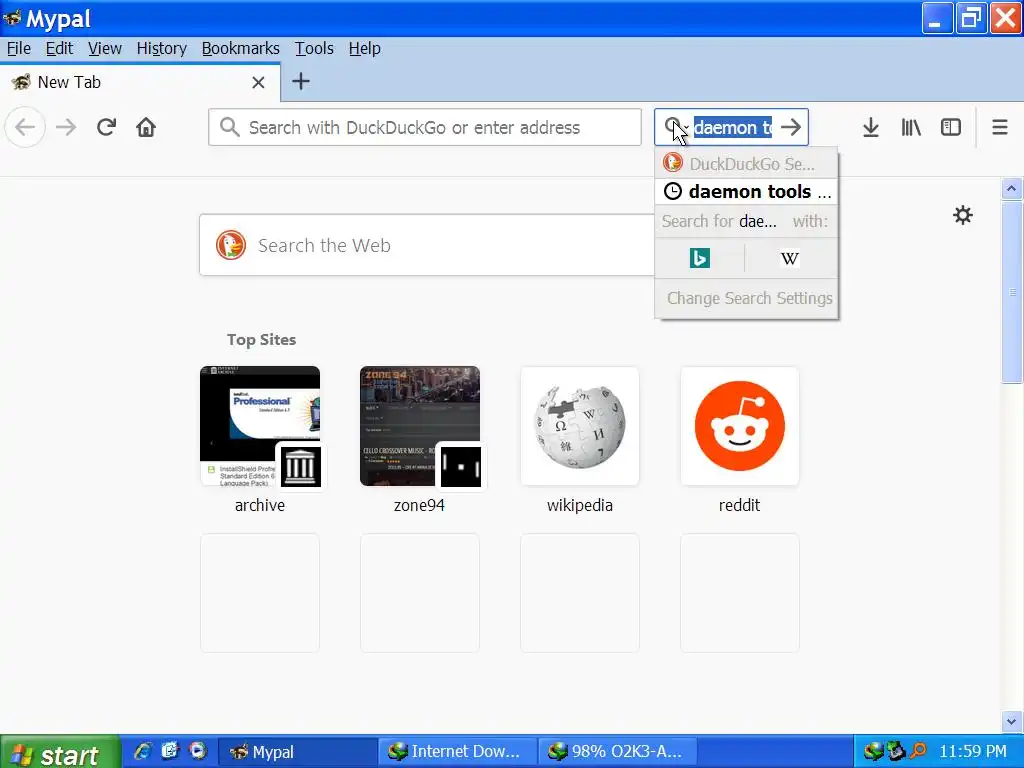
Task: Click the second quick launch icon
Action: point(170,751)
